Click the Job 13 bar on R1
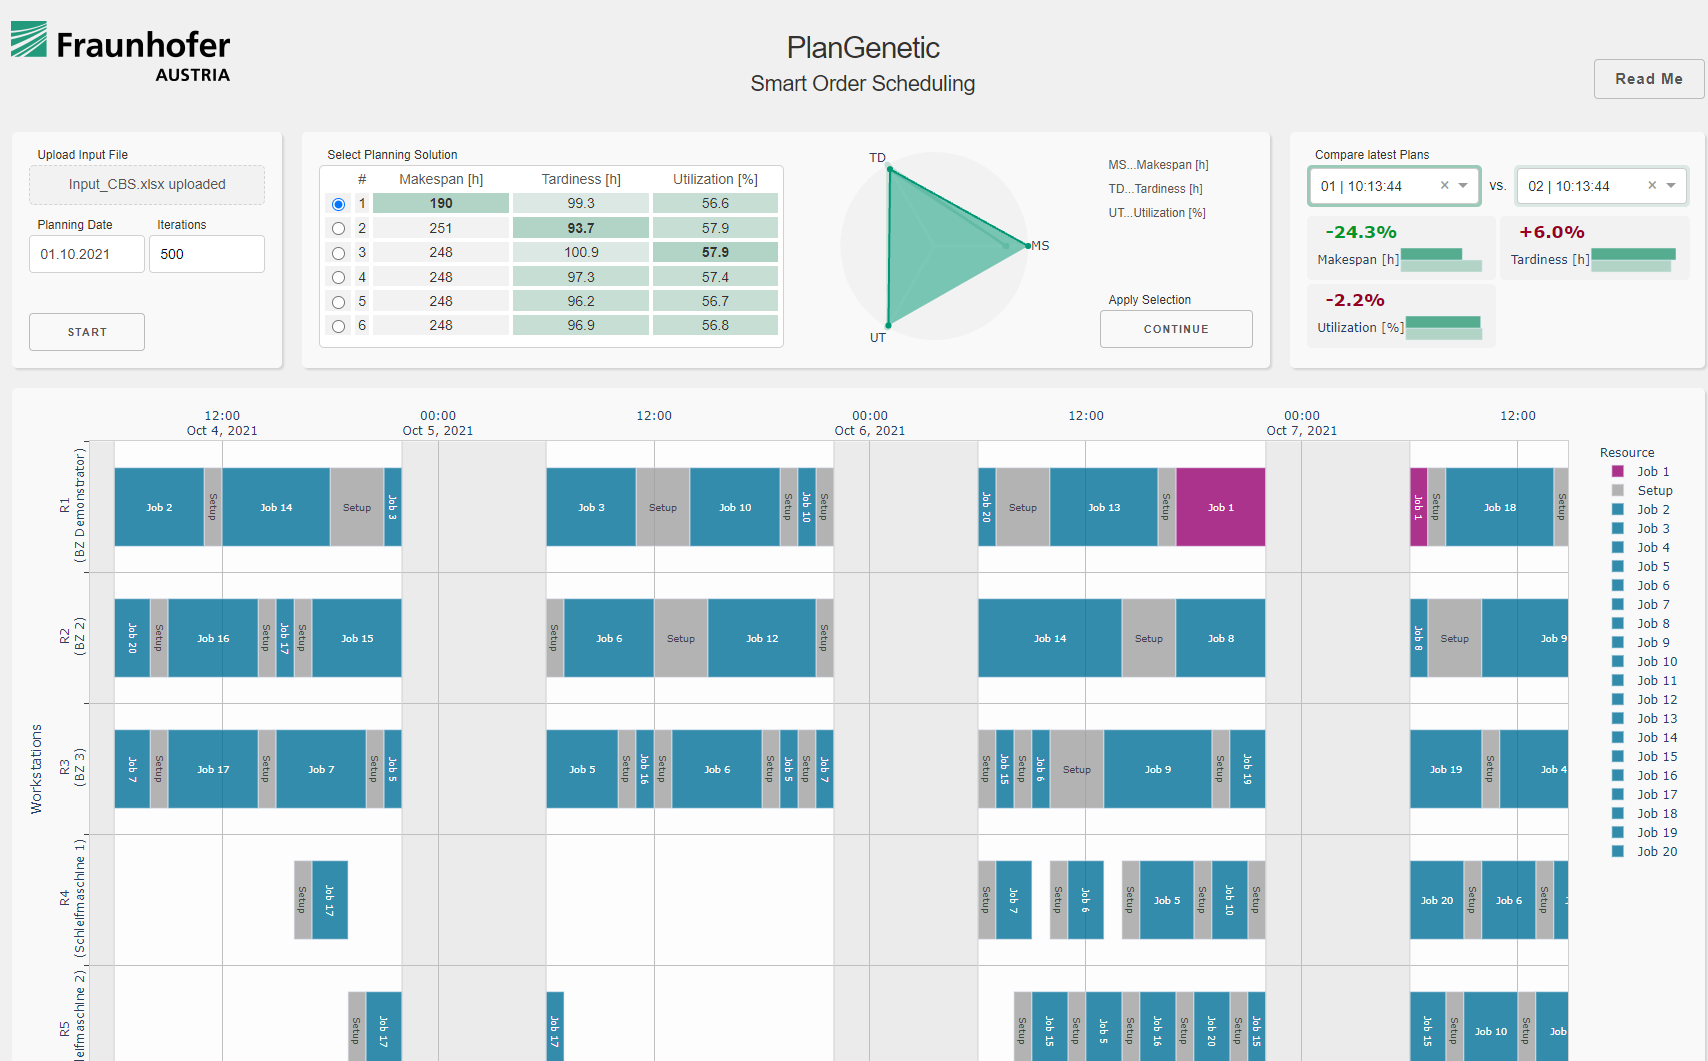Image resolution: width=1708 pixels, height=1061 pixels. point(1104,507)
